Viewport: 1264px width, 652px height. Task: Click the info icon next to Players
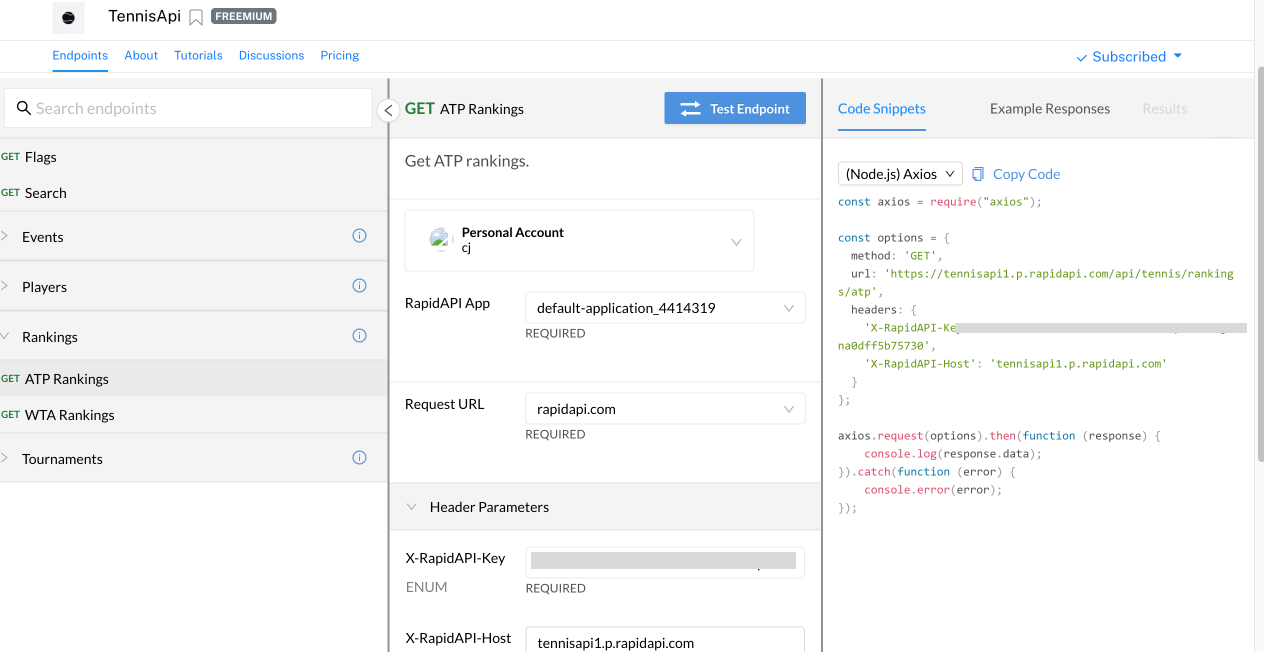click(x=359, y=286)
